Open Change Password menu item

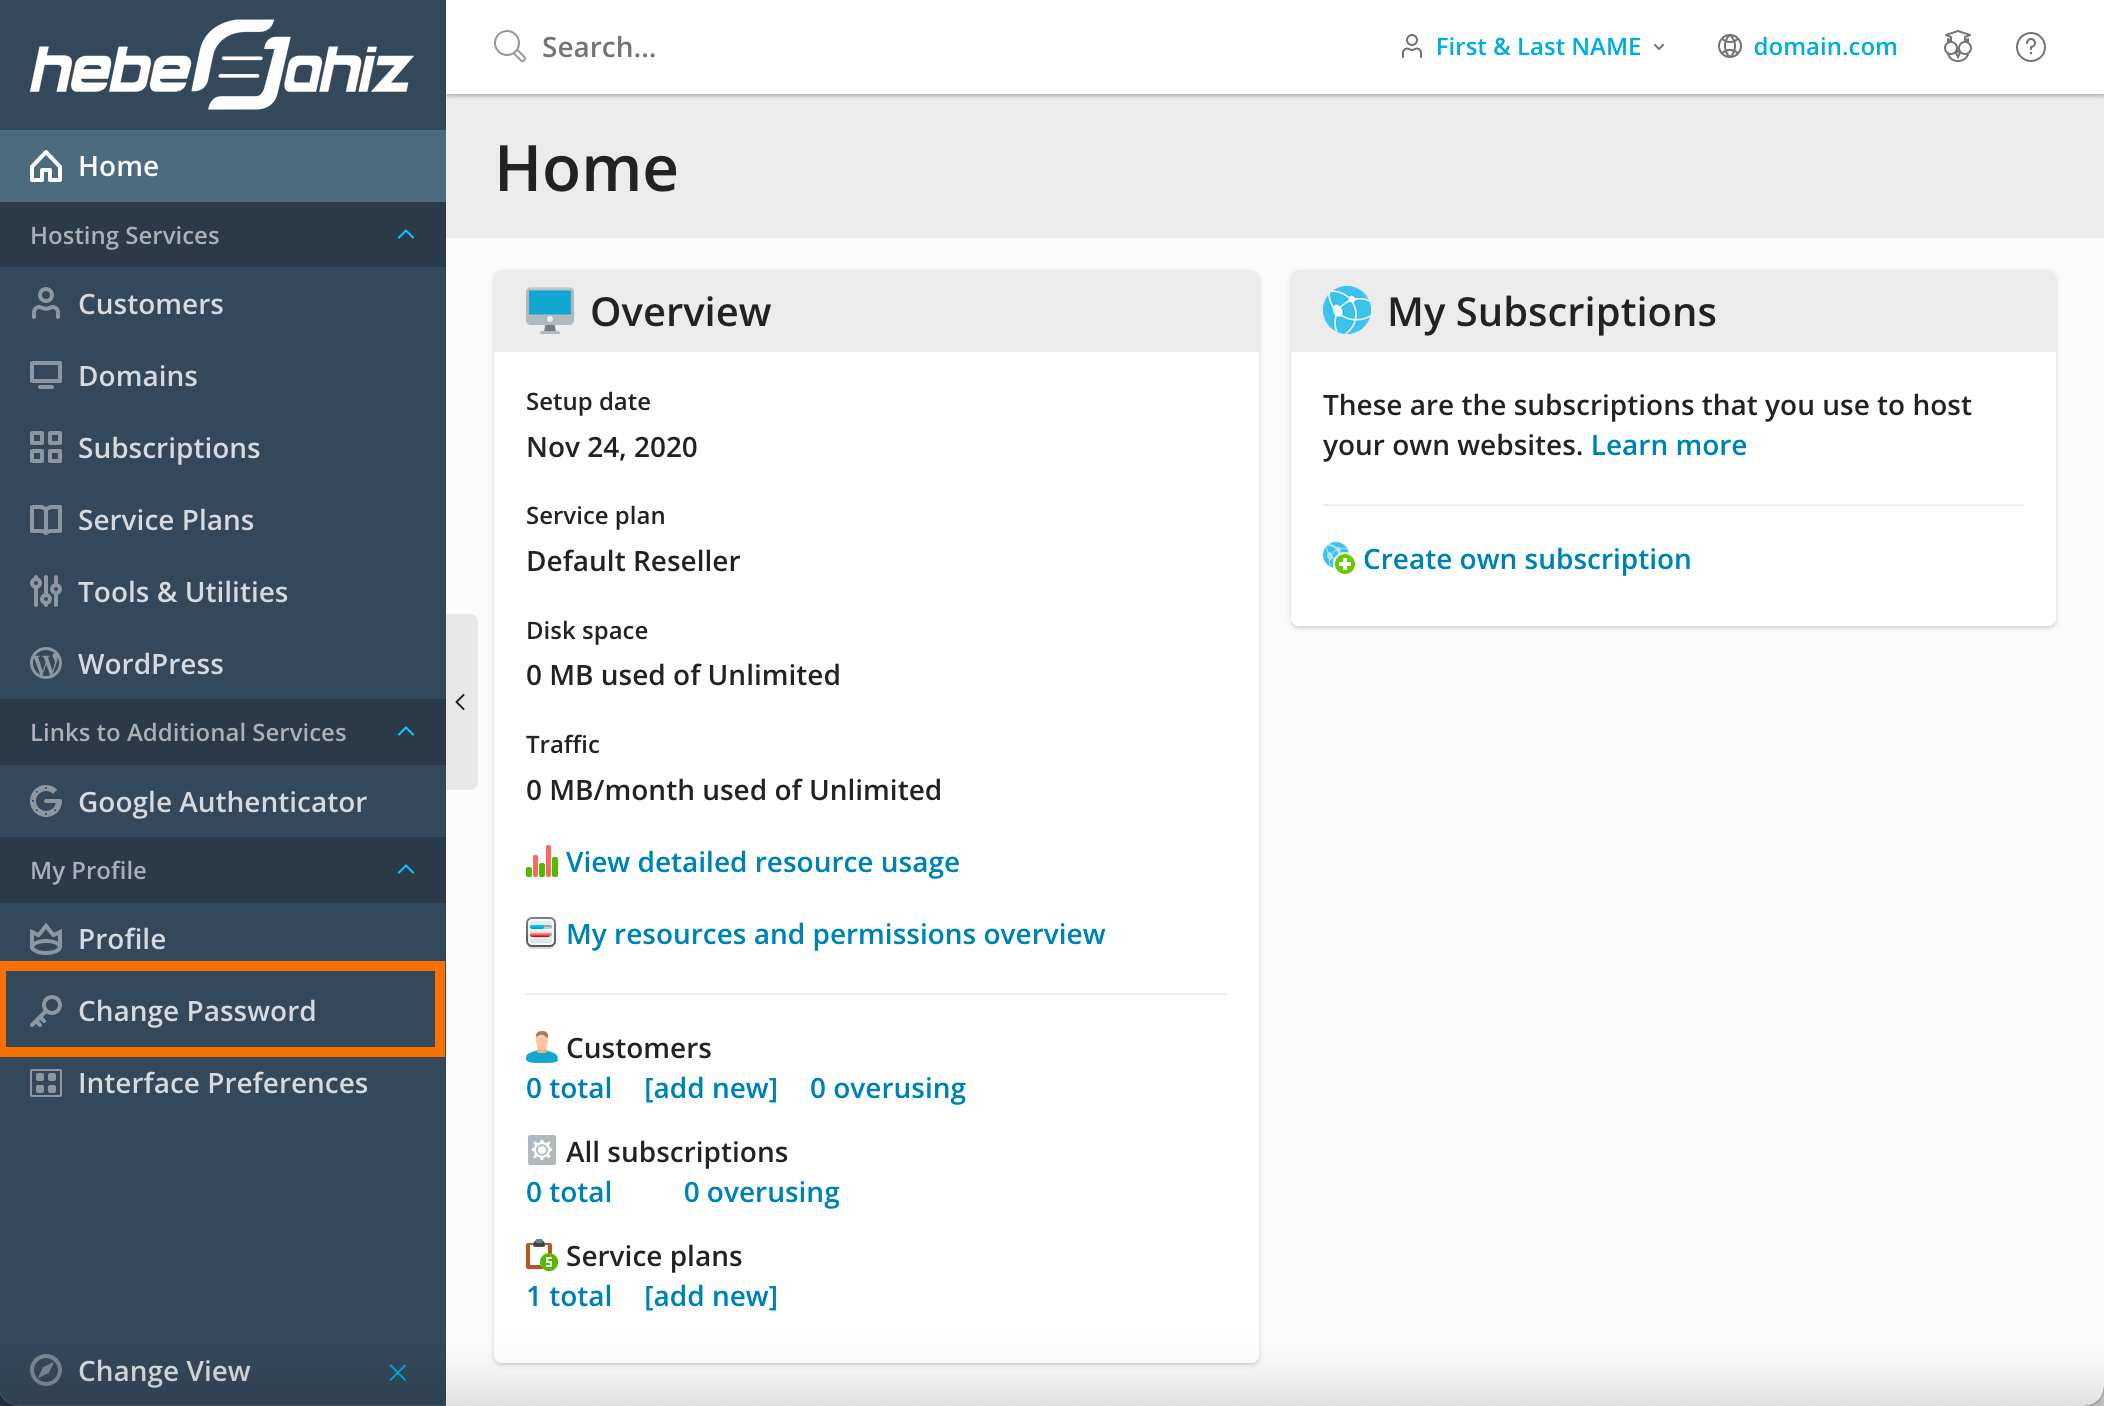coord(223,1011)
